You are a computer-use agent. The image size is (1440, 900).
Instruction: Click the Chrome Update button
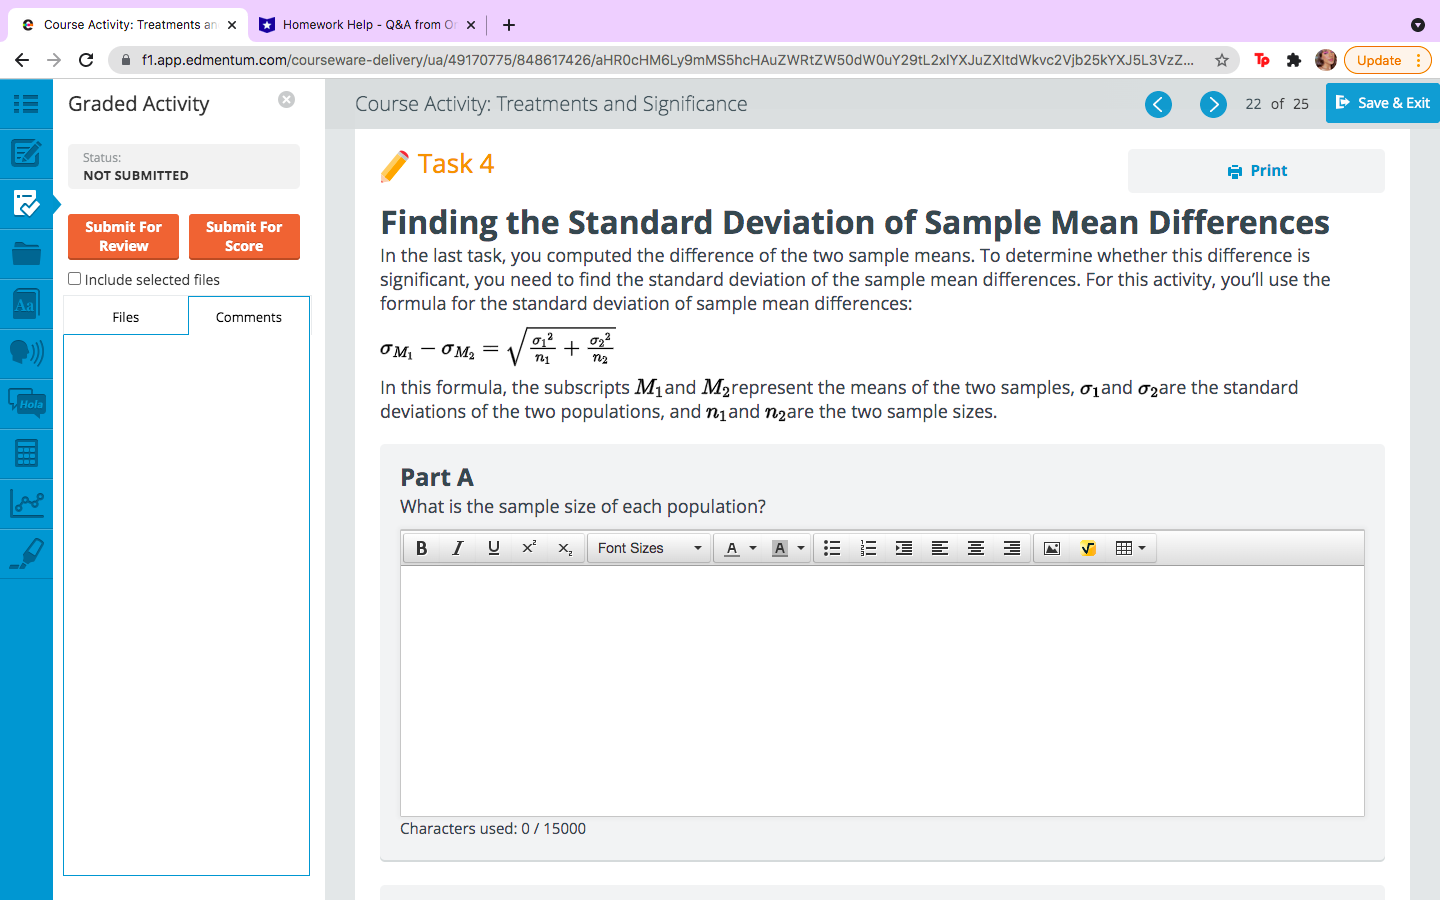pos(1388,60)
